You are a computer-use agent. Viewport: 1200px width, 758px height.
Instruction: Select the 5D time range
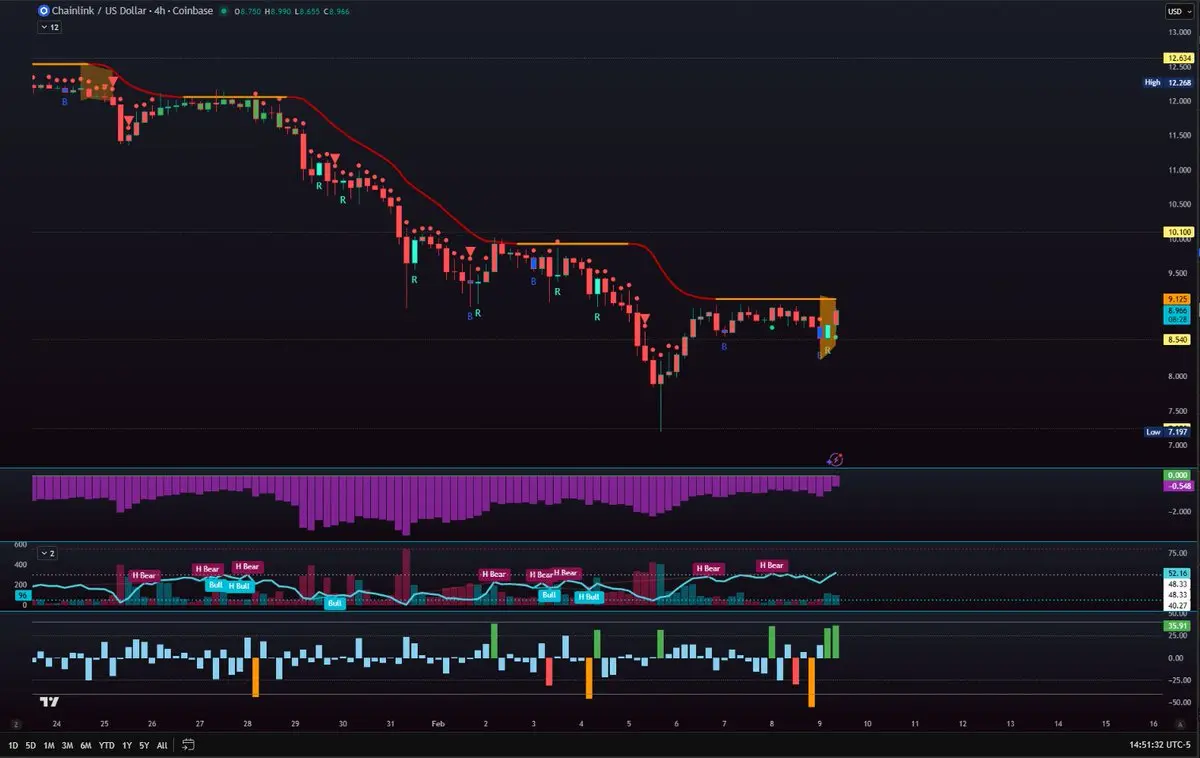click(29, 745)
